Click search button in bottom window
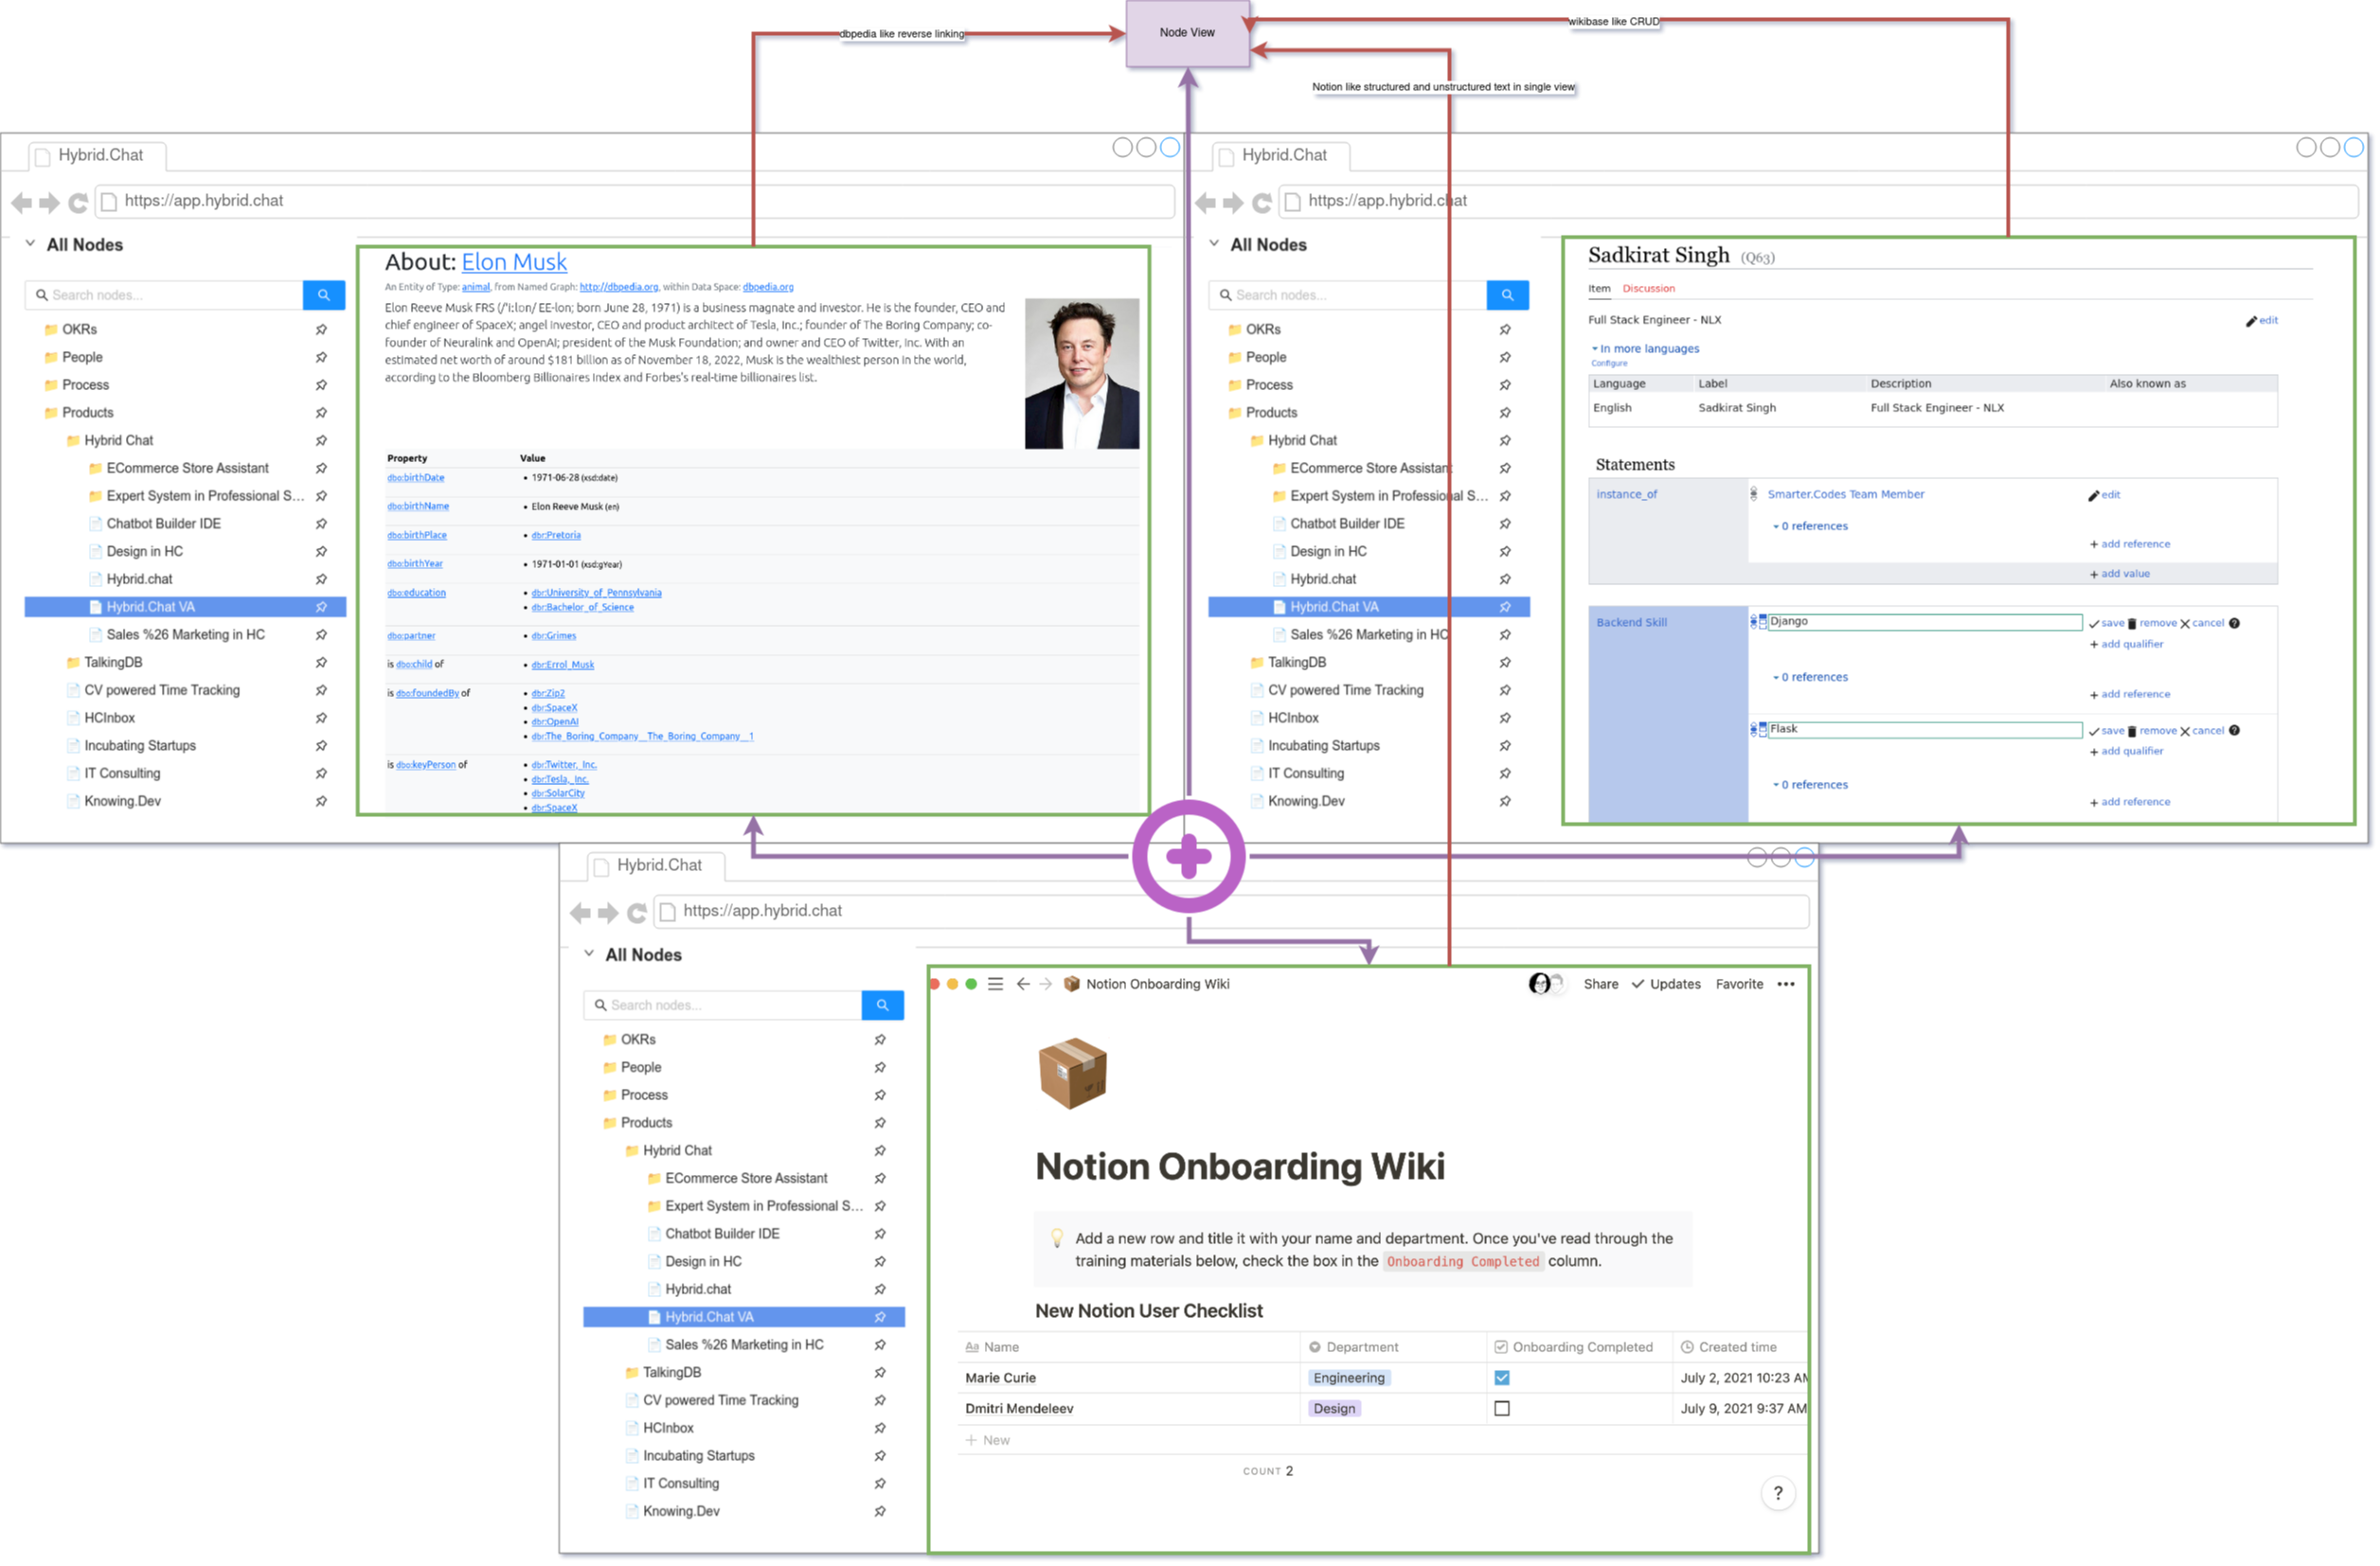Screen dimensions: 2380x1566 [883, 1005]
